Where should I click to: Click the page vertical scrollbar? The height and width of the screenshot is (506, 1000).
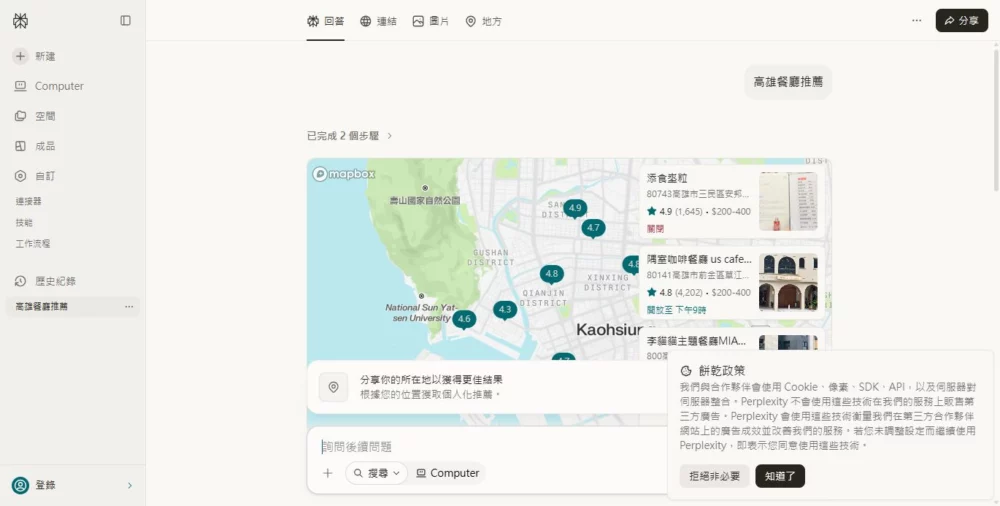pos(996,118)
